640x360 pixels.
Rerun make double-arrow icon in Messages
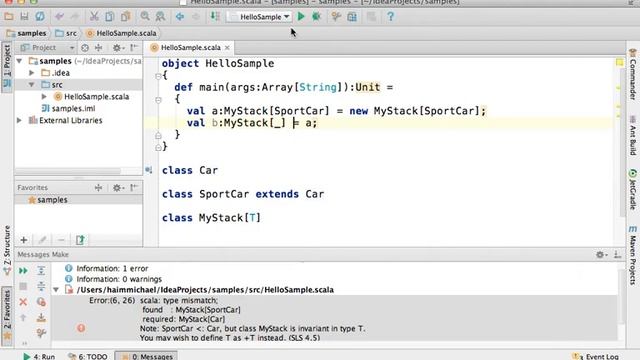pyautogui.click(x=23, y=271)
